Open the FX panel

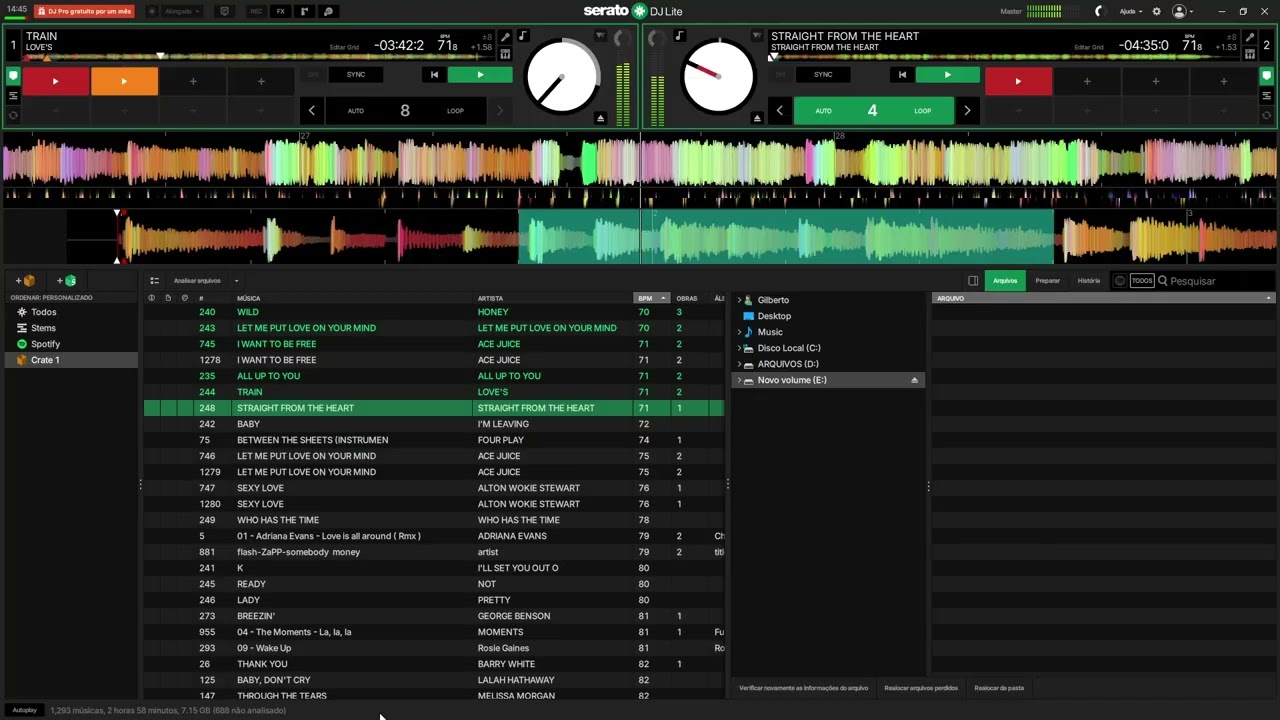point(280,11)
